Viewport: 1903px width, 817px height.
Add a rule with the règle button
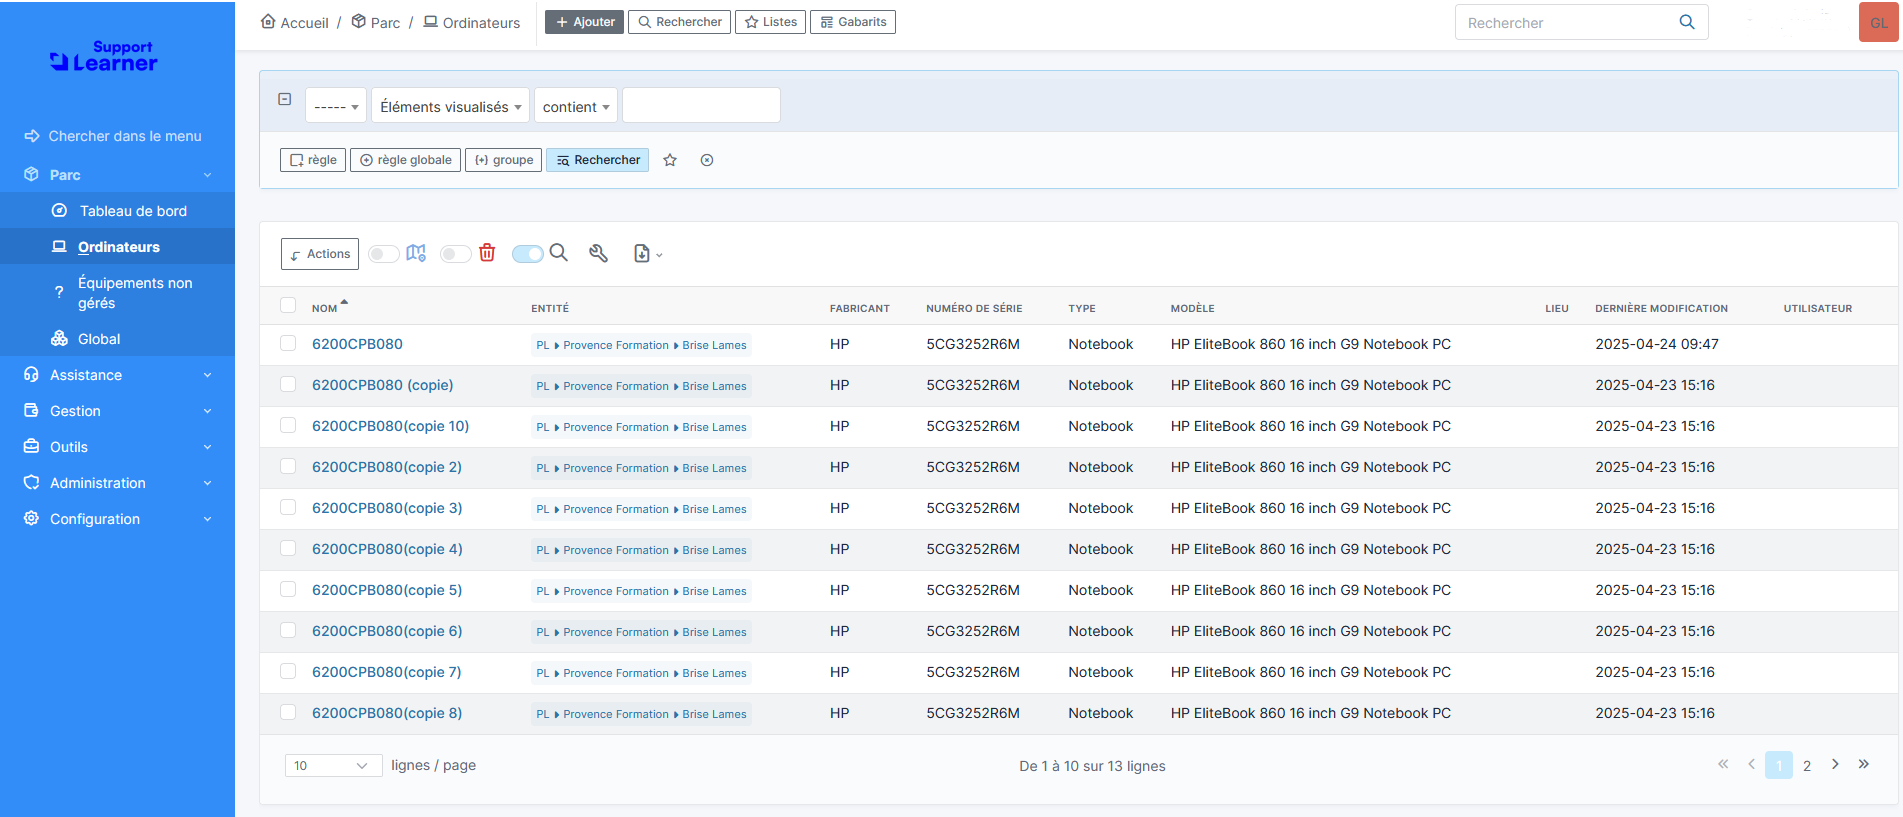coord(313,160)
